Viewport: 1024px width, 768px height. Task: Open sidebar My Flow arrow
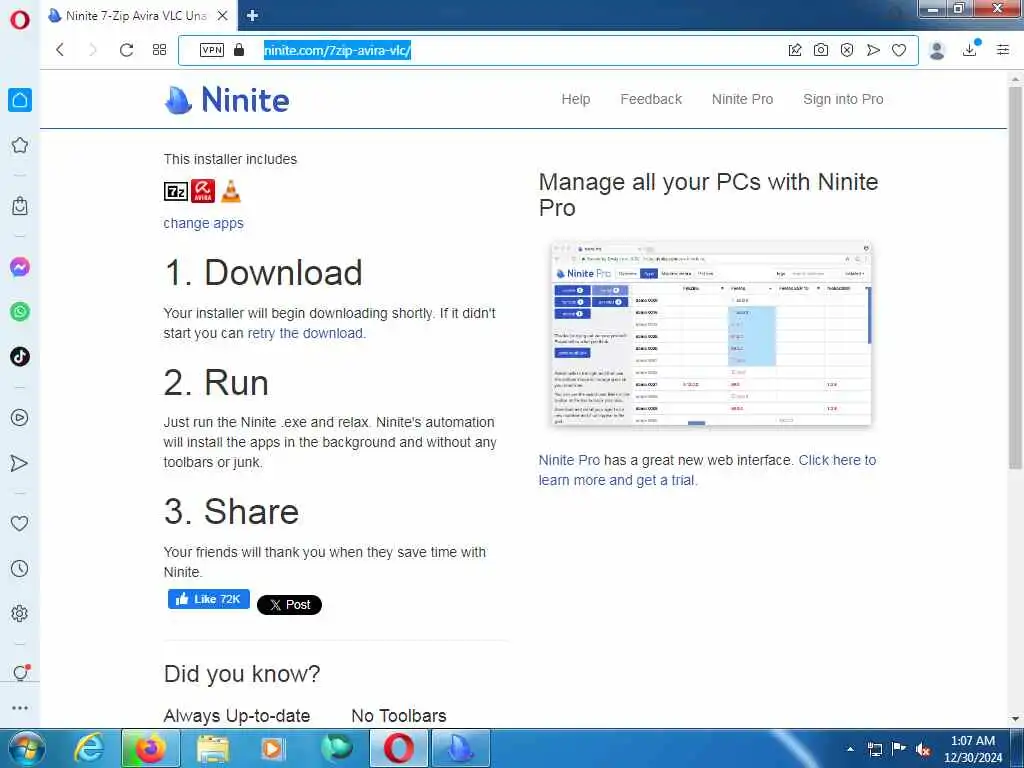(20, 463)
